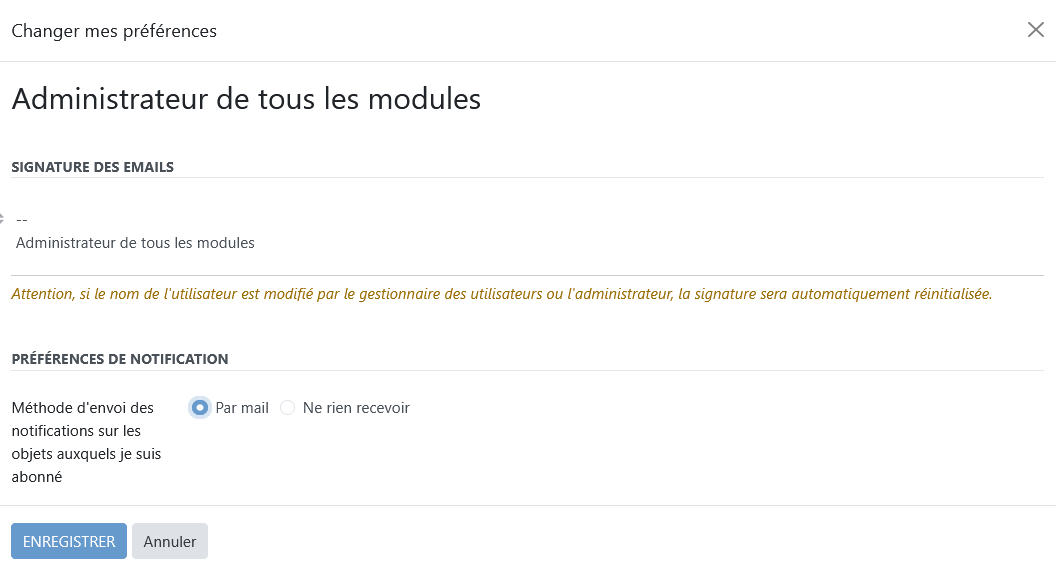Choose the Ne rien recevoir radio button
This screenshot has height=571, width=1056.
point(288,408)
